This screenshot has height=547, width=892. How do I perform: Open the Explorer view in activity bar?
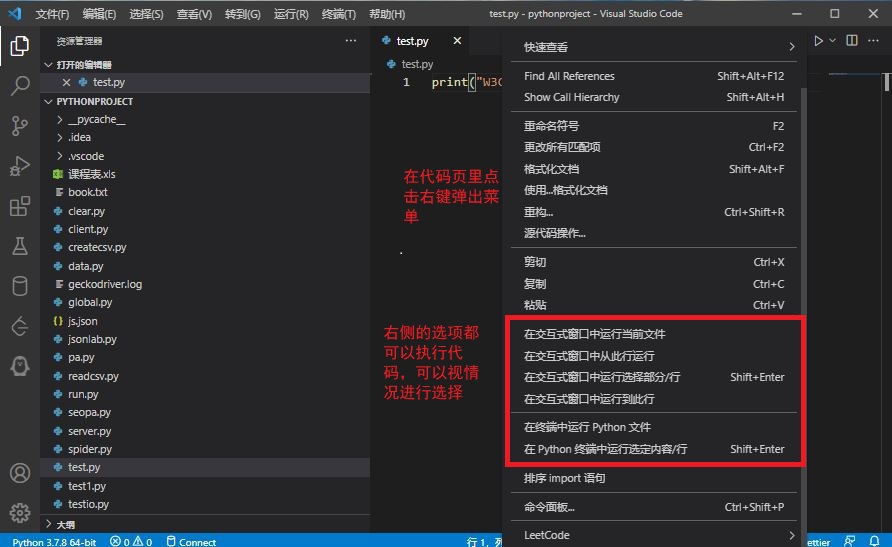19,45
